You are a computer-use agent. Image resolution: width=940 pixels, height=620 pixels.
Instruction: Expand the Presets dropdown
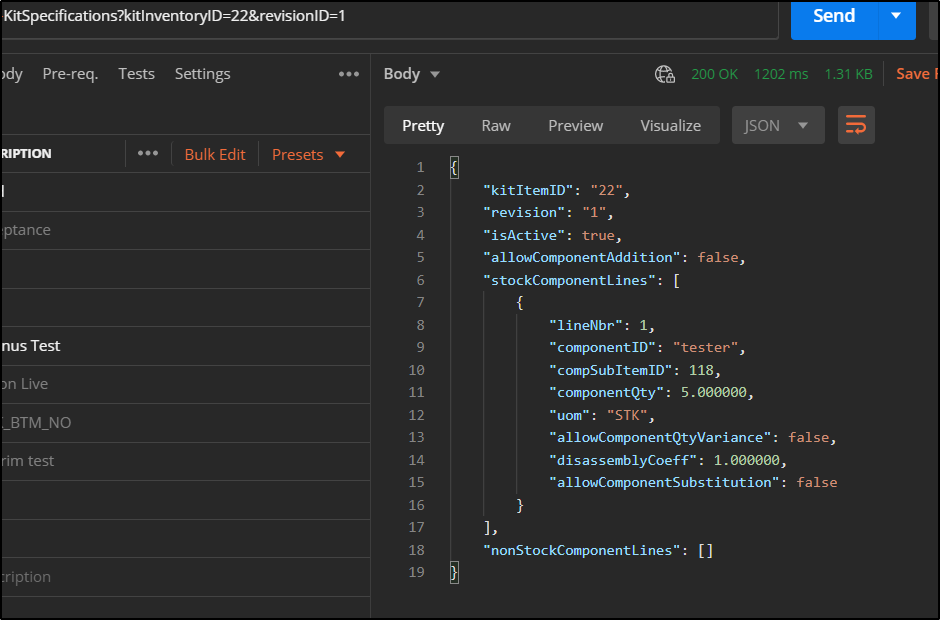click(x=308, y=154)
